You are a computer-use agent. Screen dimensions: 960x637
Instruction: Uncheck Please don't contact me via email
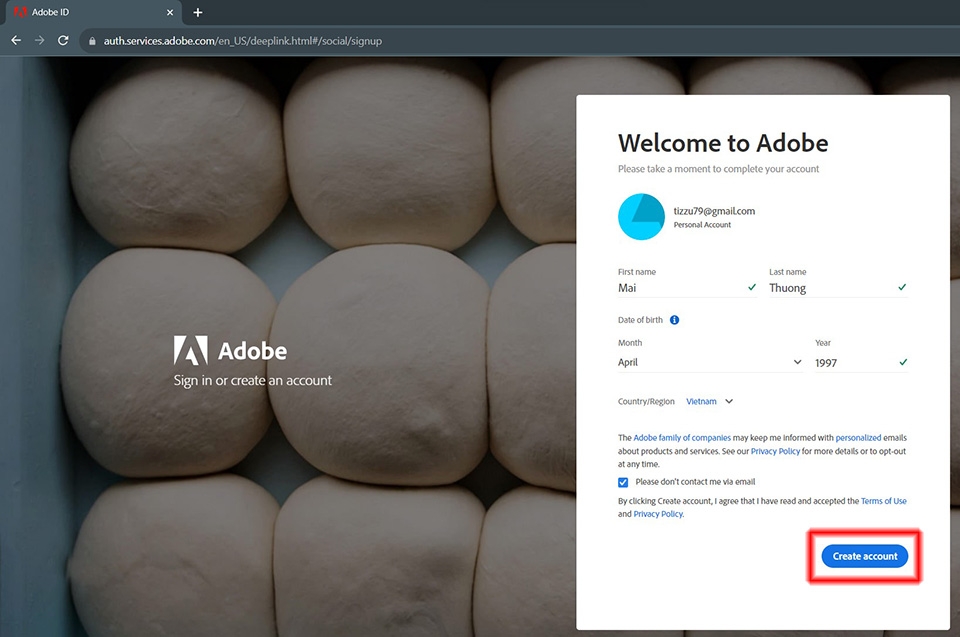point(623,482)
